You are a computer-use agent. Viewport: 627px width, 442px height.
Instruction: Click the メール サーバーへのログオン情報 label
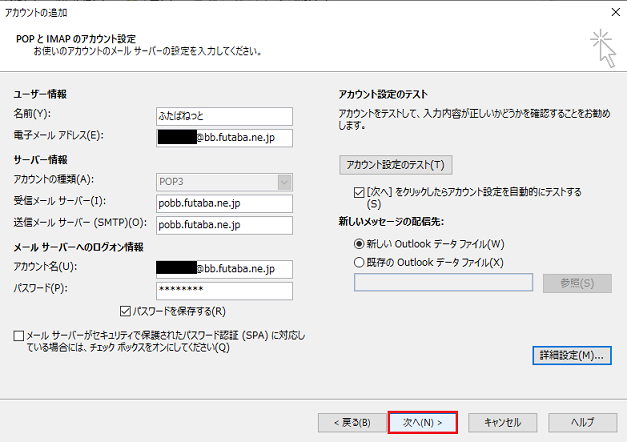(x=78, y=247)
